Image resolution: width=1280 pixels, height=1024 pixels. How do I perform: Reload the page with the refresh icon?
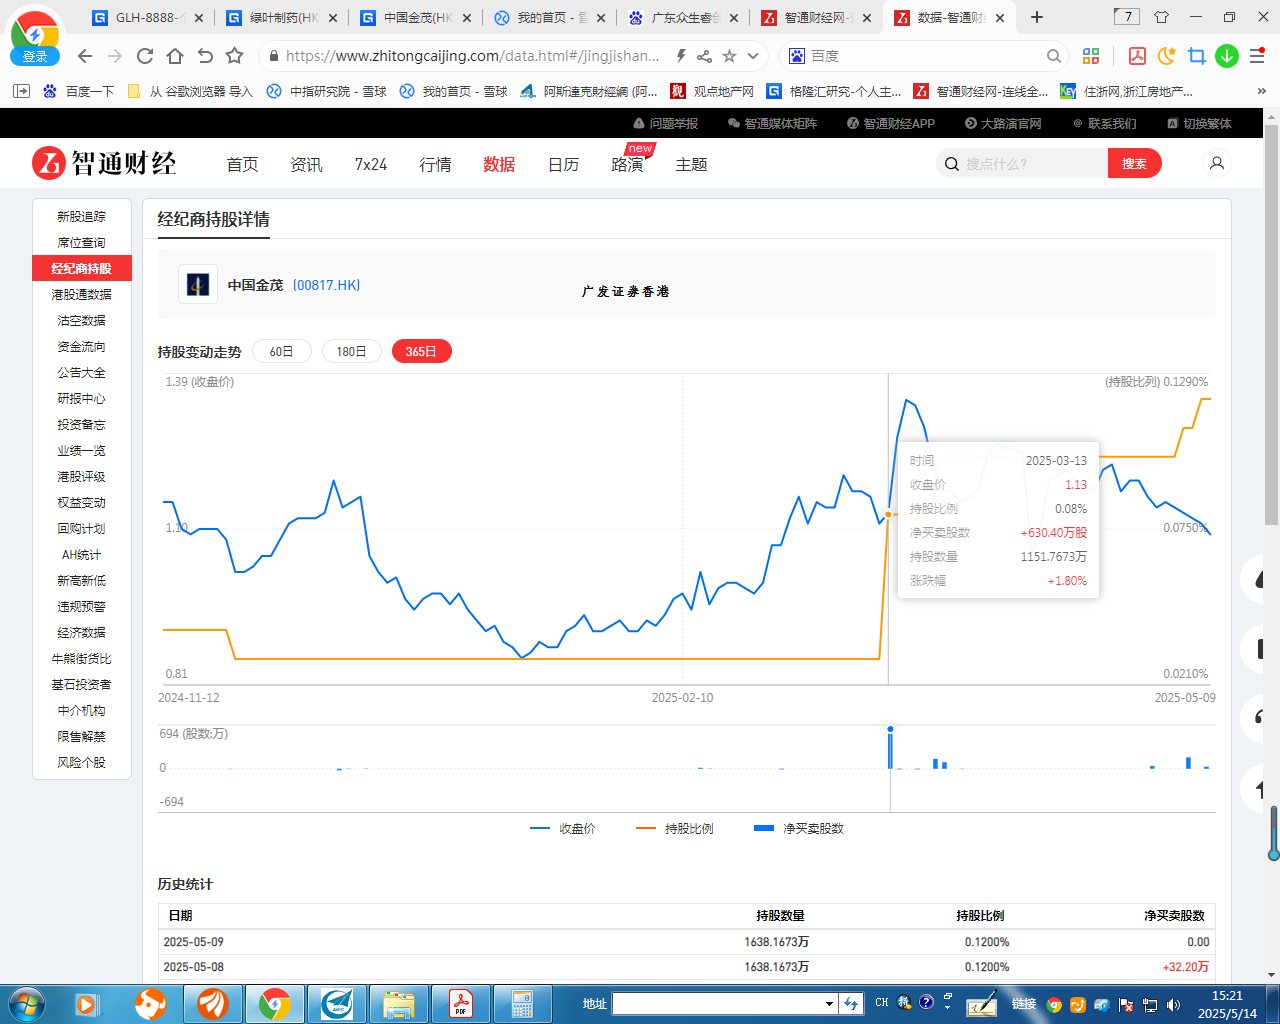(x=145, y=56)
